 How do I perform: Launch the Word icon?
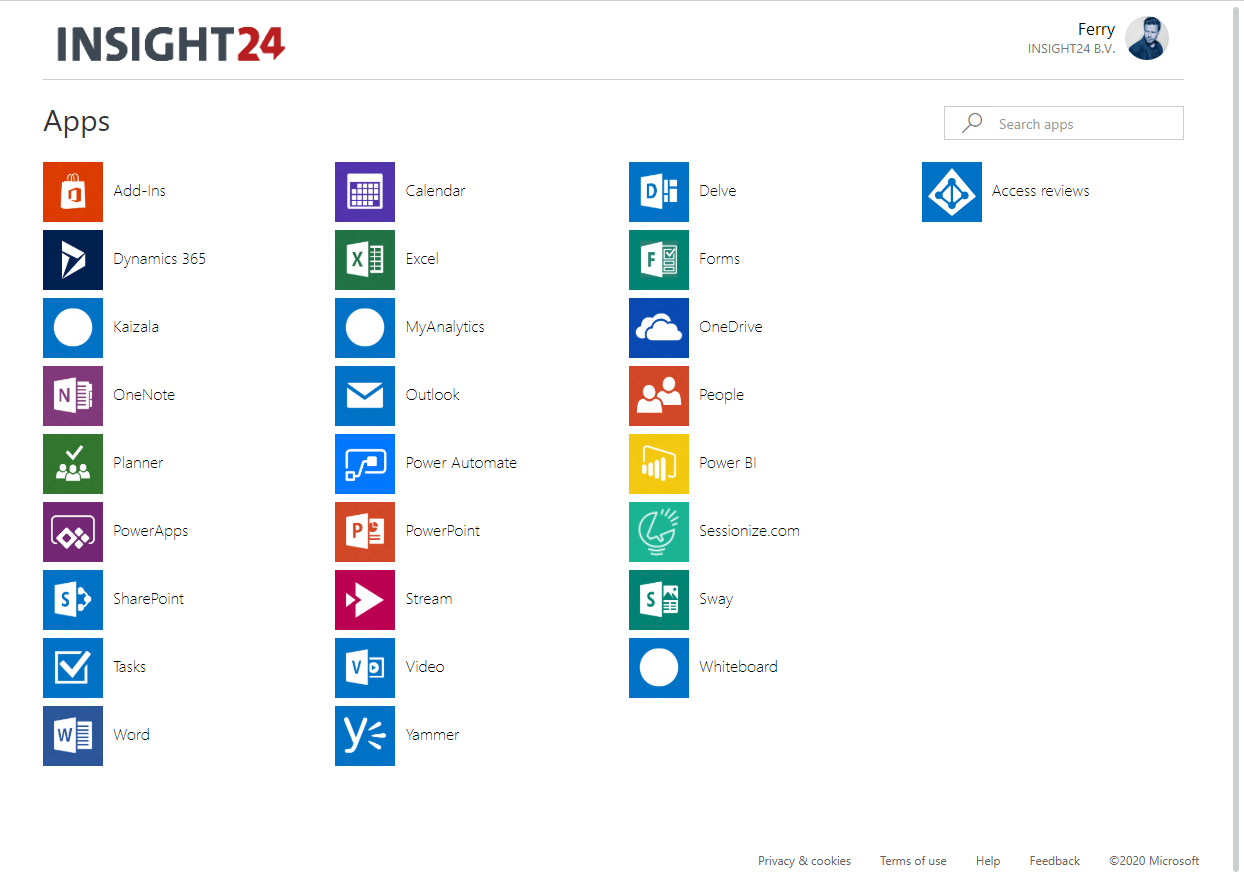73,736
